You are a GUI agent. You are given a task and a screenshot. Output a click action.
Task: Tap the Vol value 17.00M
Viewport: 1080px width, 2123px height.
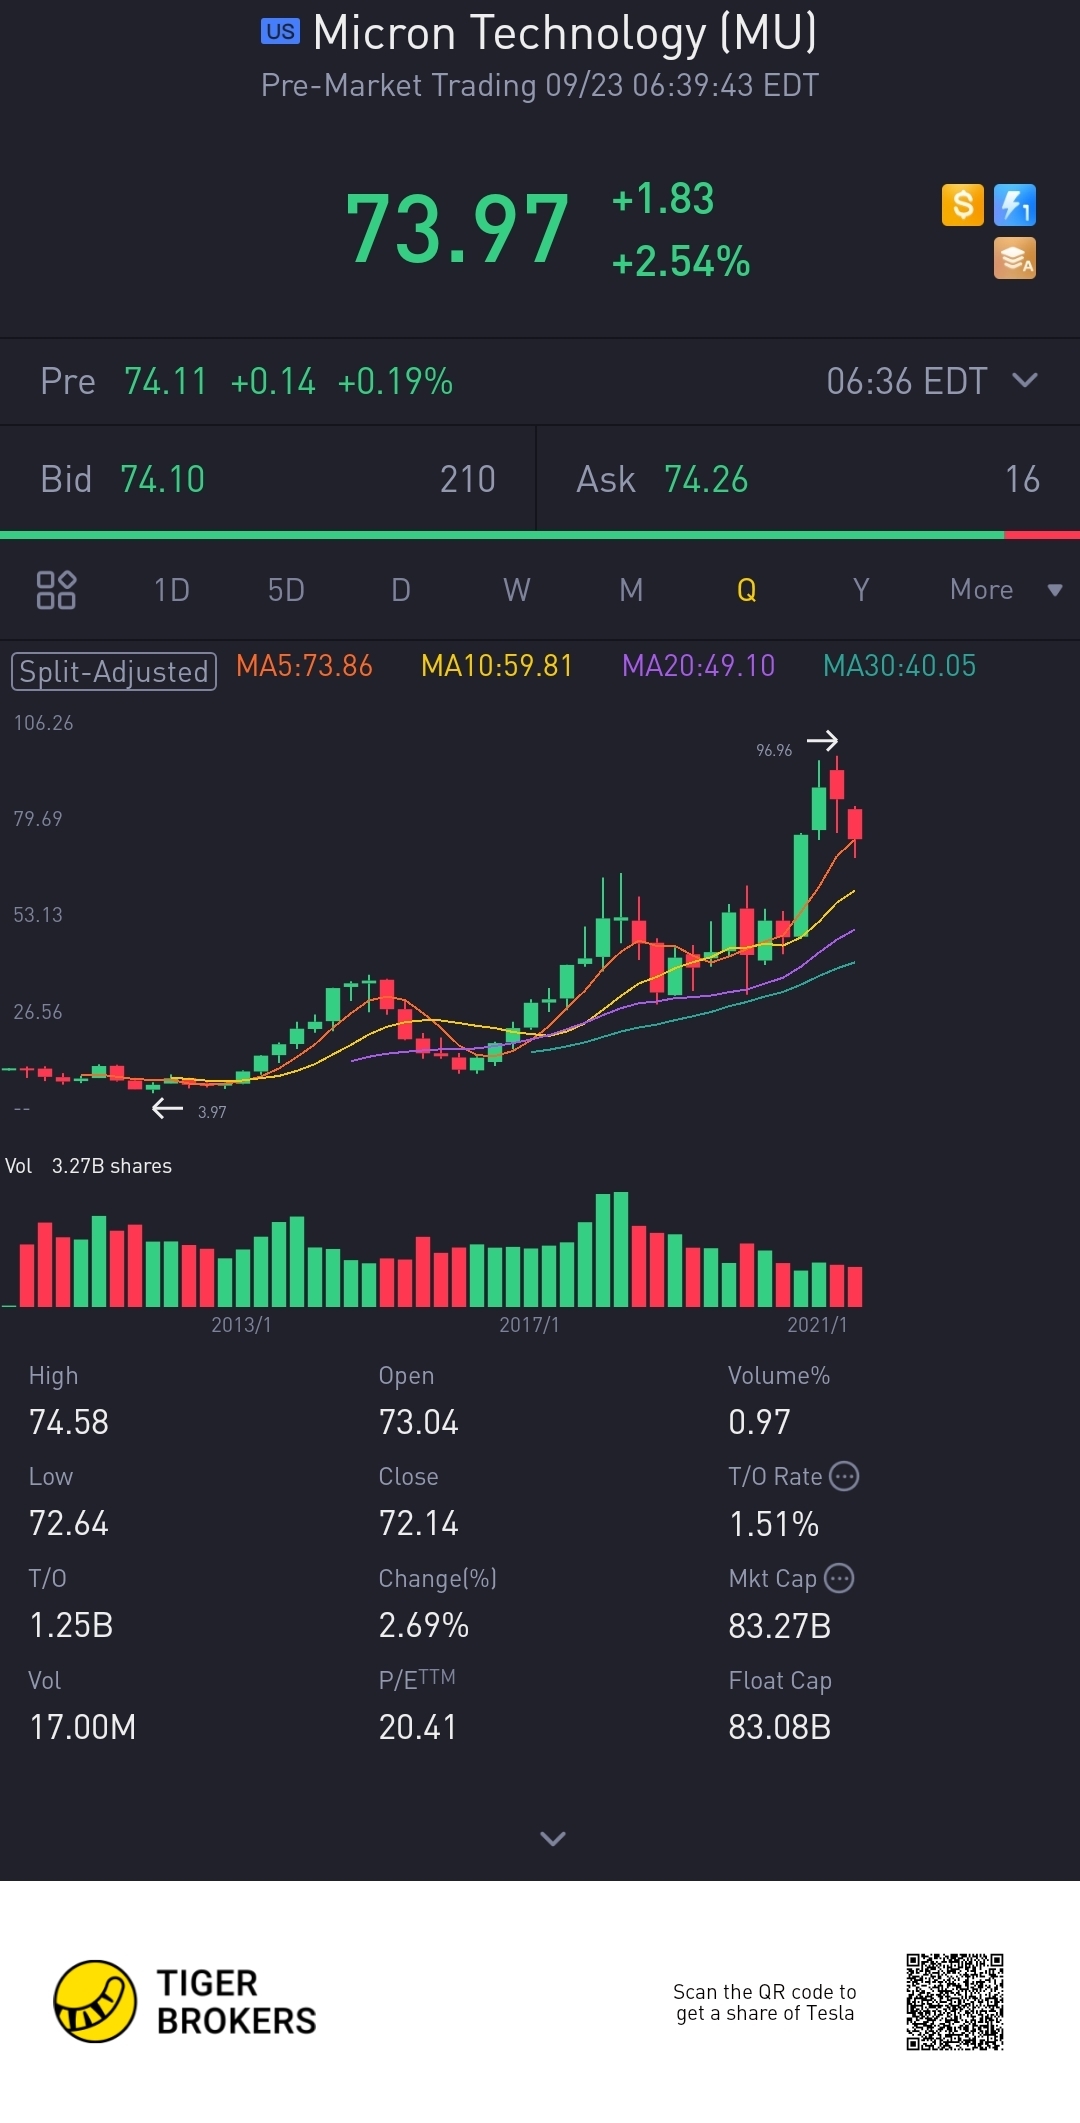[x=83, y=1727]
